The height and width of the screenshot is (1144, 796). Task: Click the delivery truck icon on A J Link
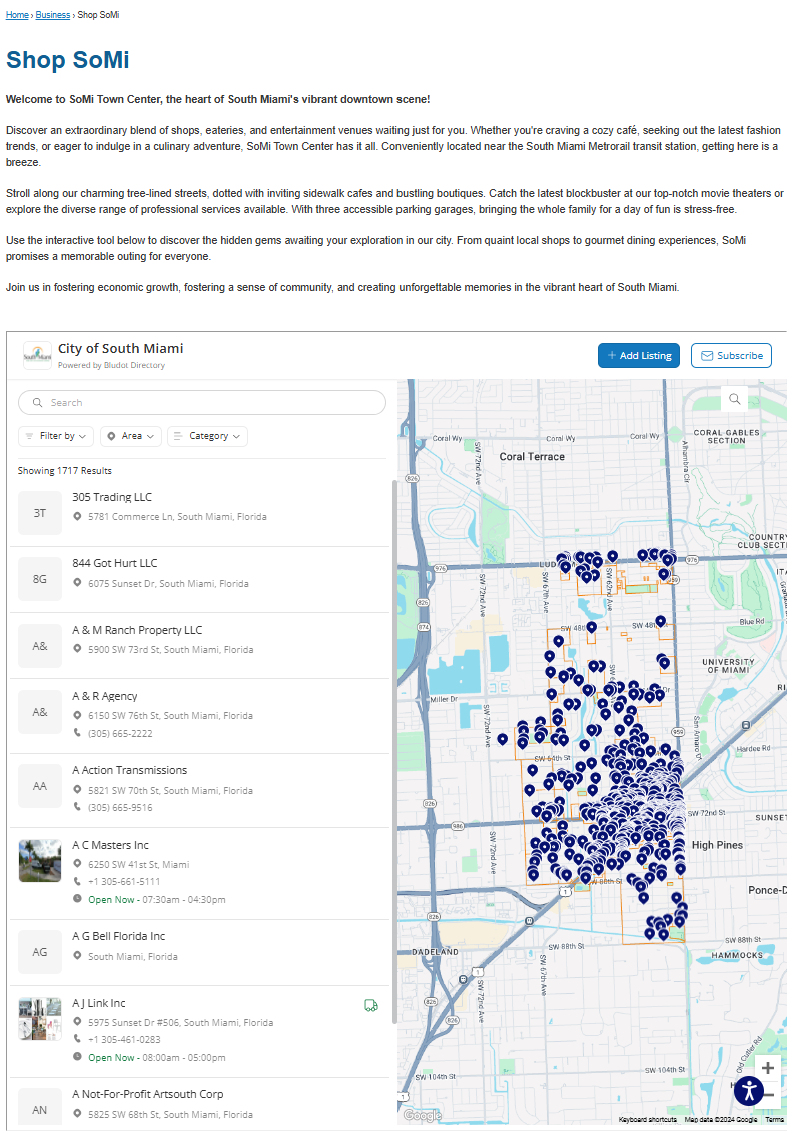click(371, 1006)
